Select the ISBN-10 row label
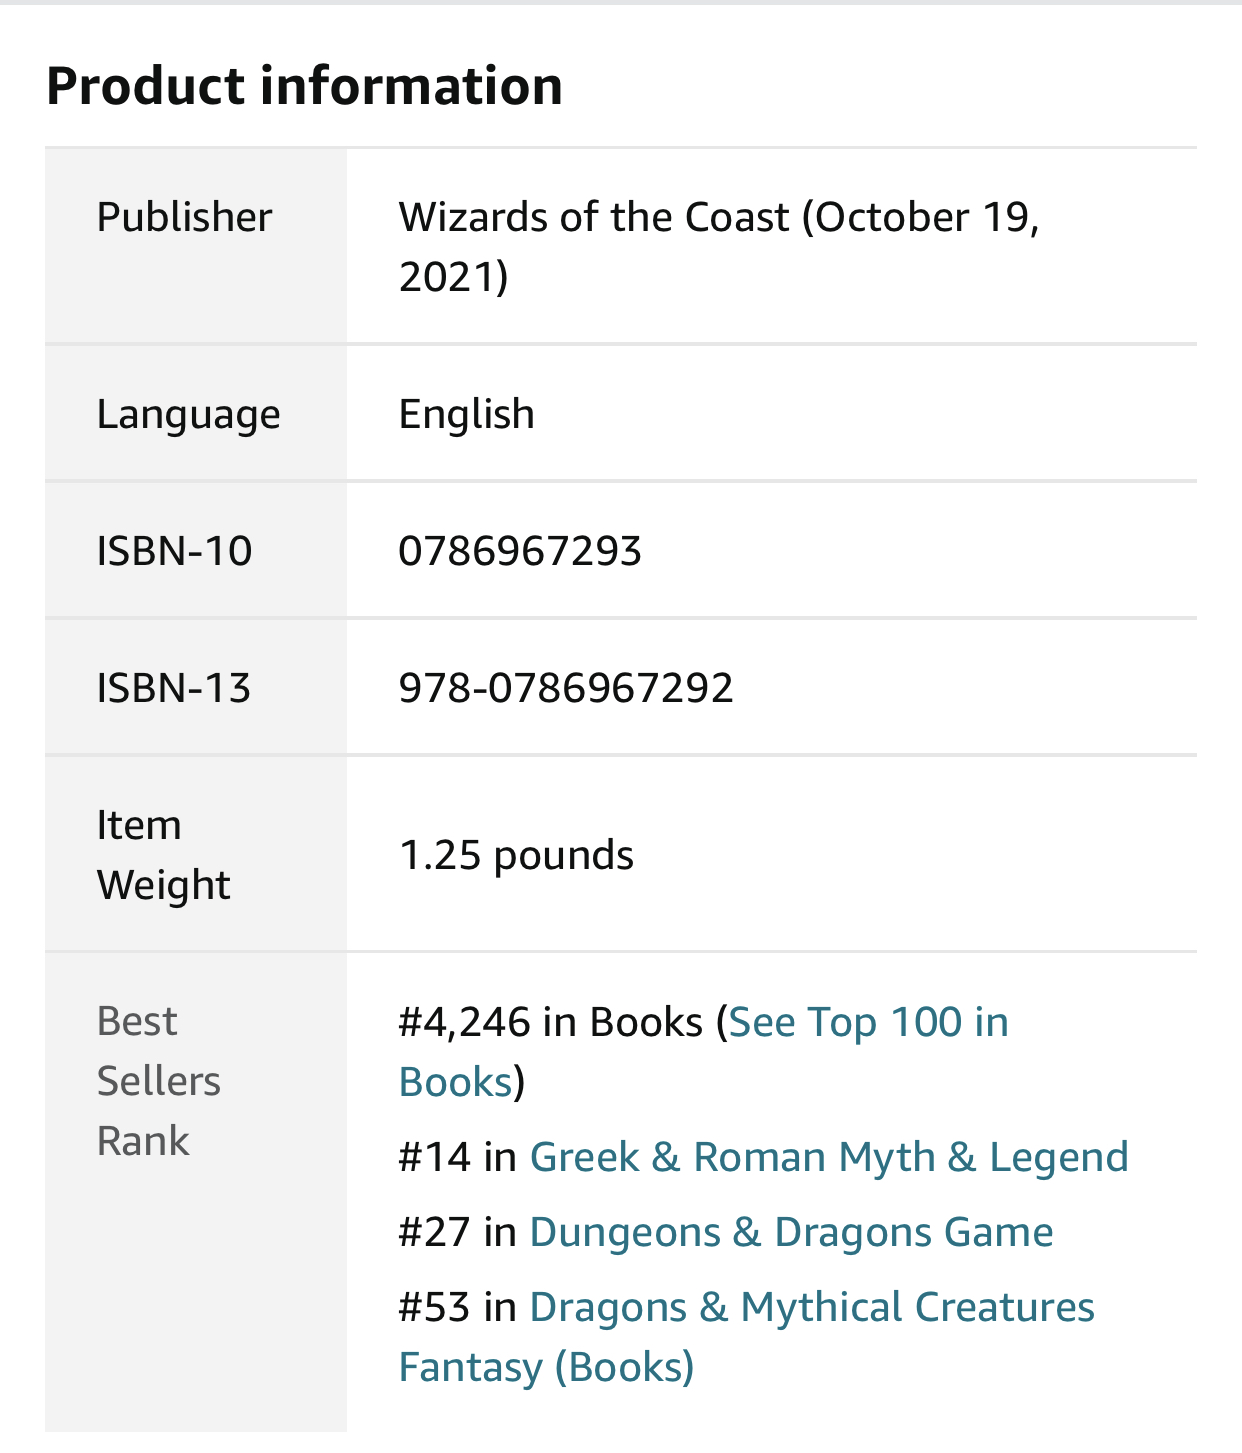The image size is (1242, 1453). (174, 551)
